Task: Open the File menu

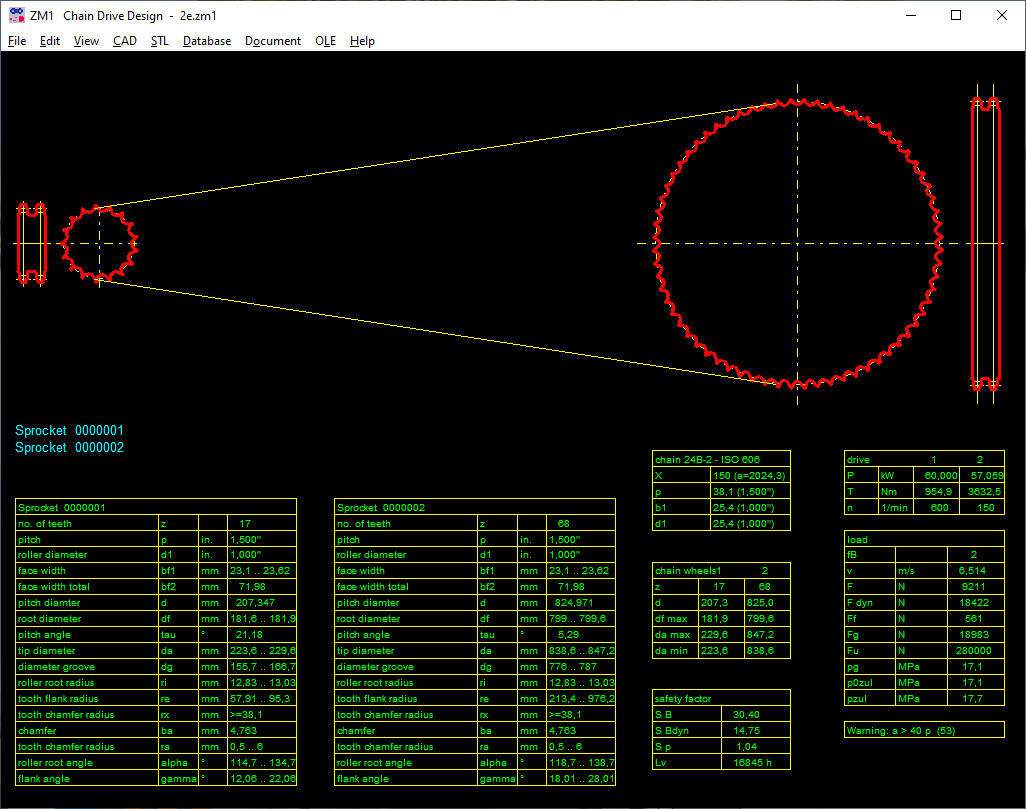Action: 17,41
